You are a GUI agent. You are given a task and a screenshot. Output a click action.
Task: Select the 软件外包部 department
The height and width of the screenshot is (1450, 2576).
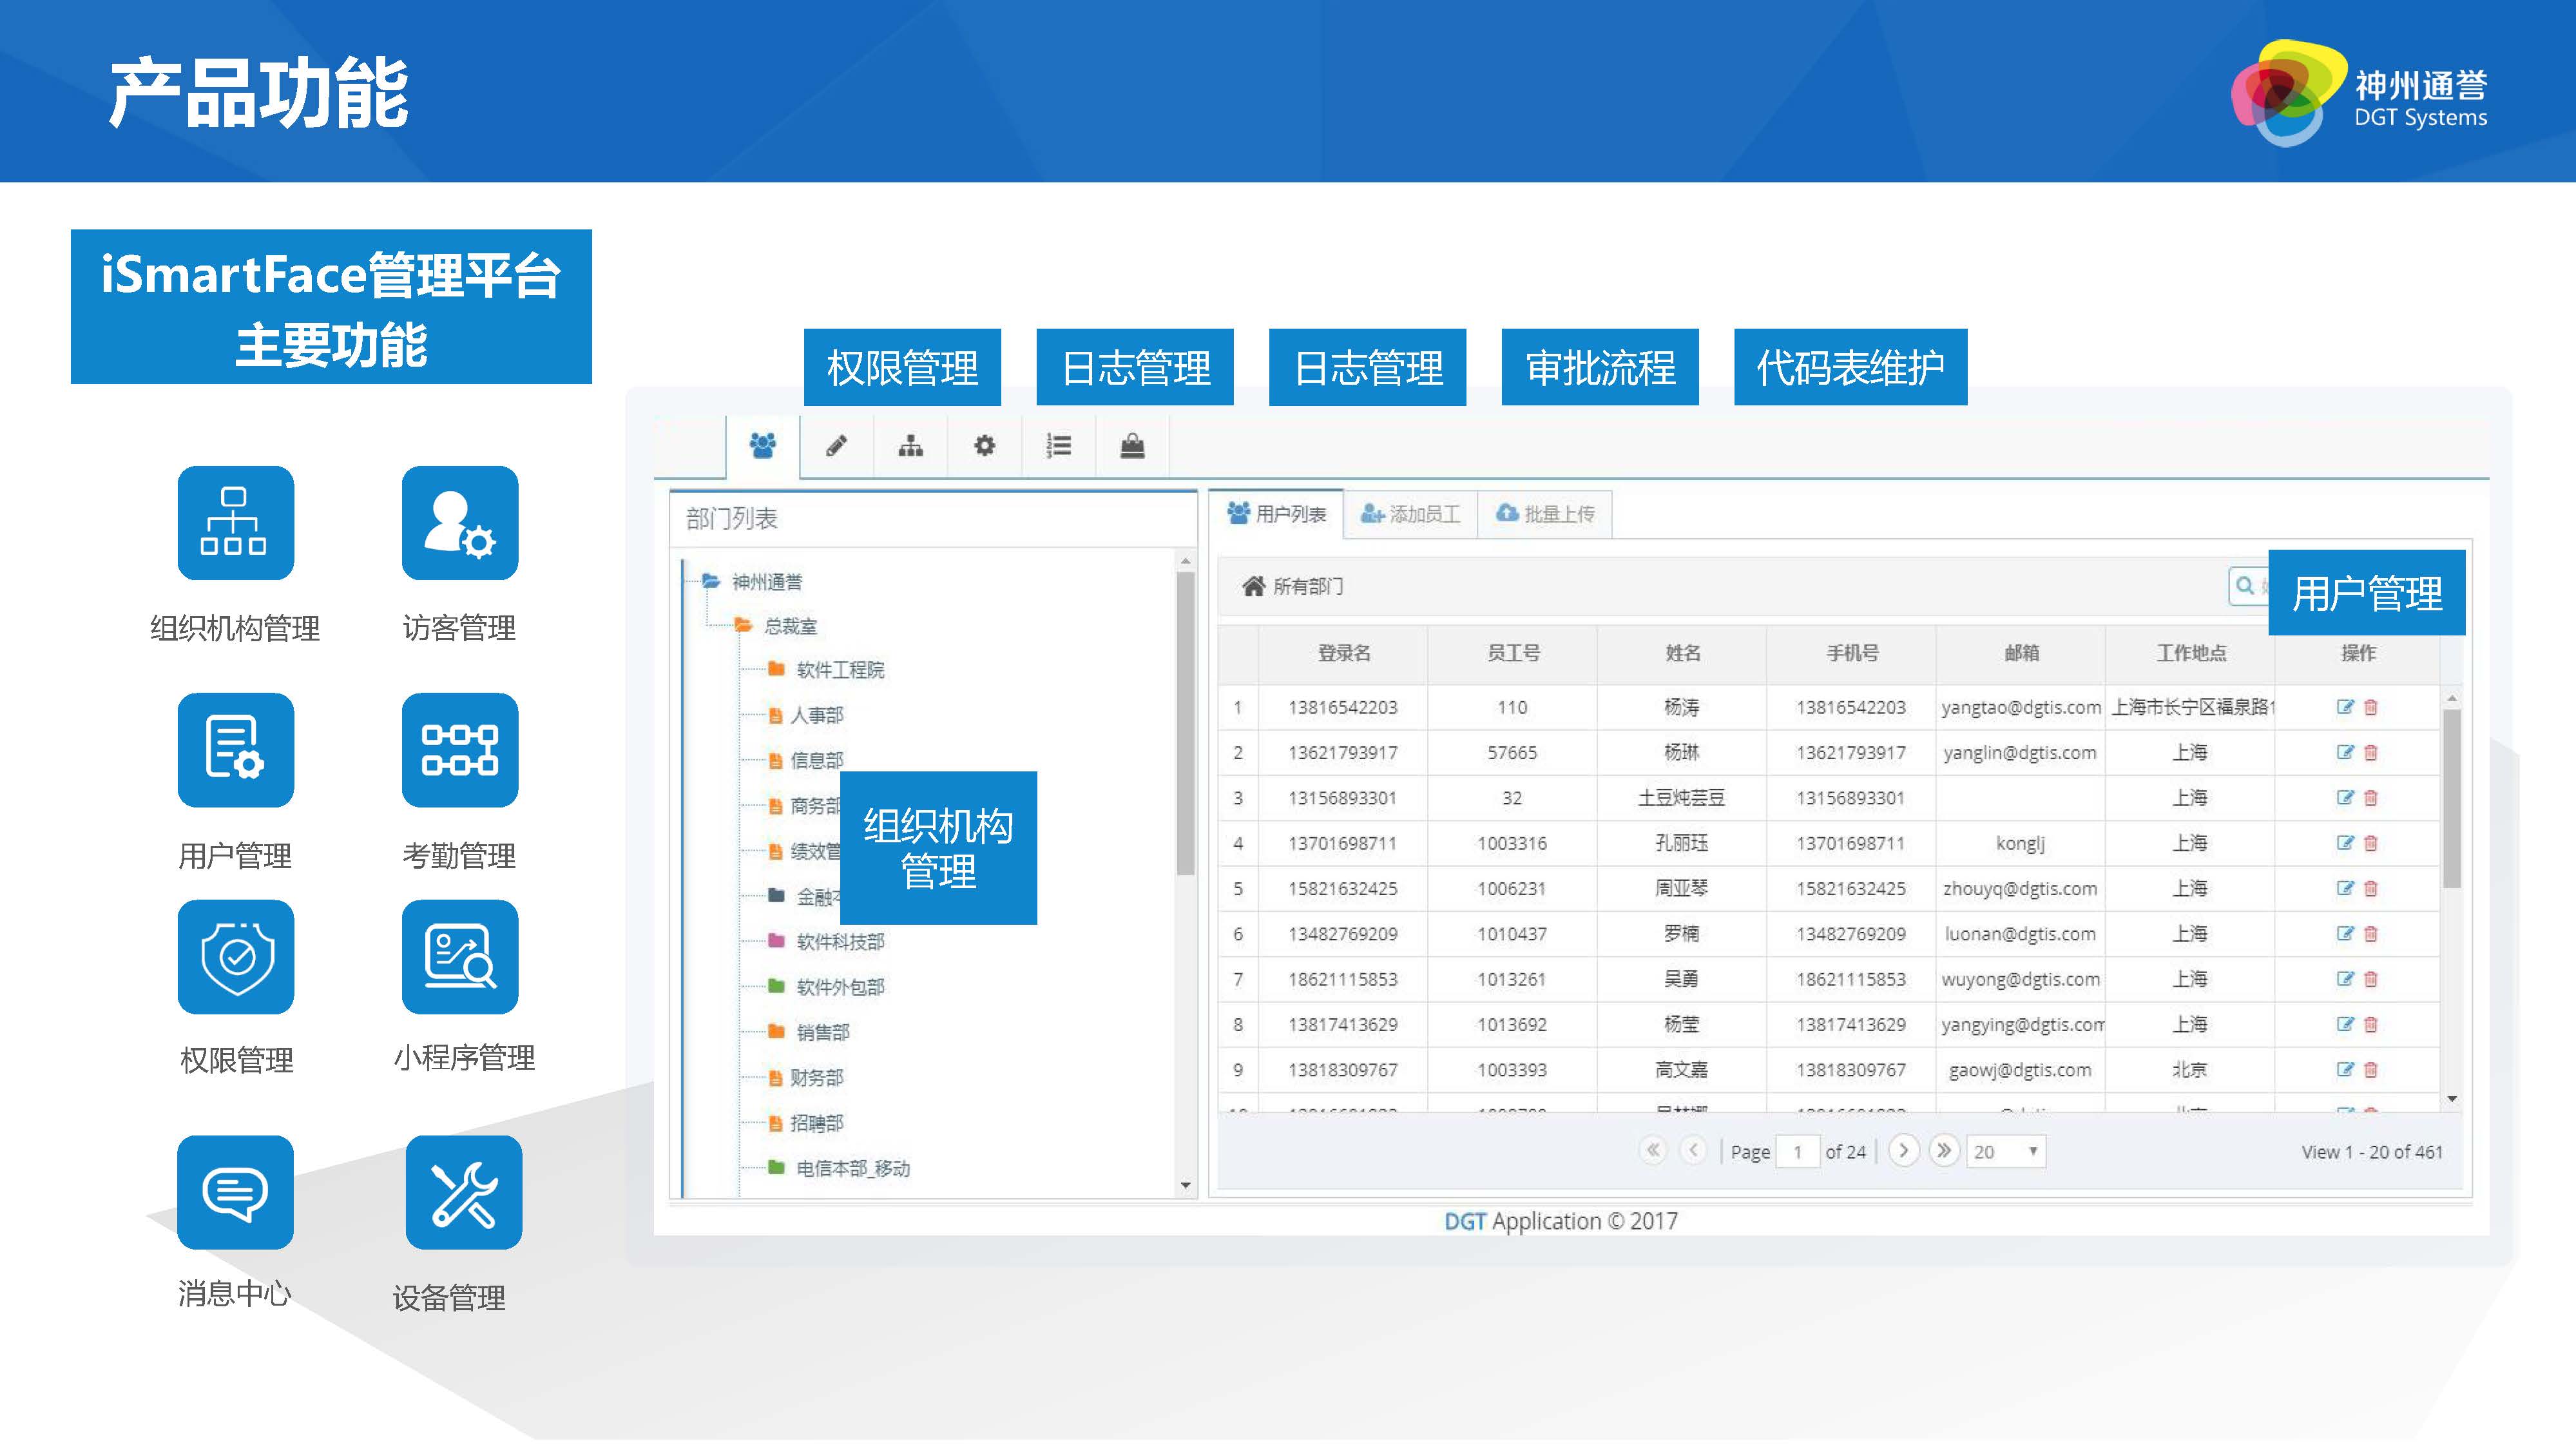click(x=840, y=987)
